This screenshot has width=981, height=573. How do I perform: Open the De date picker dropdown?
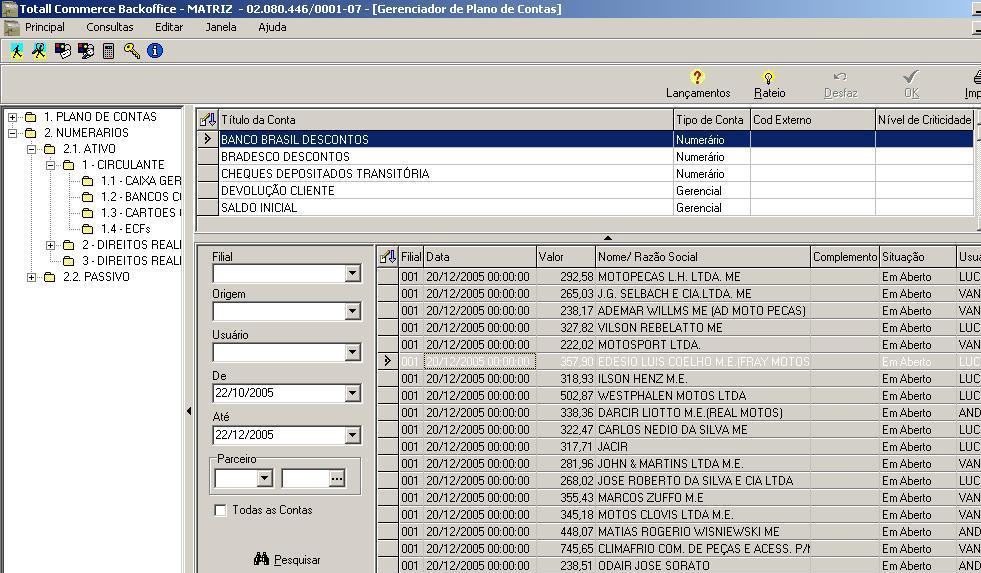[x=353, y=393]
